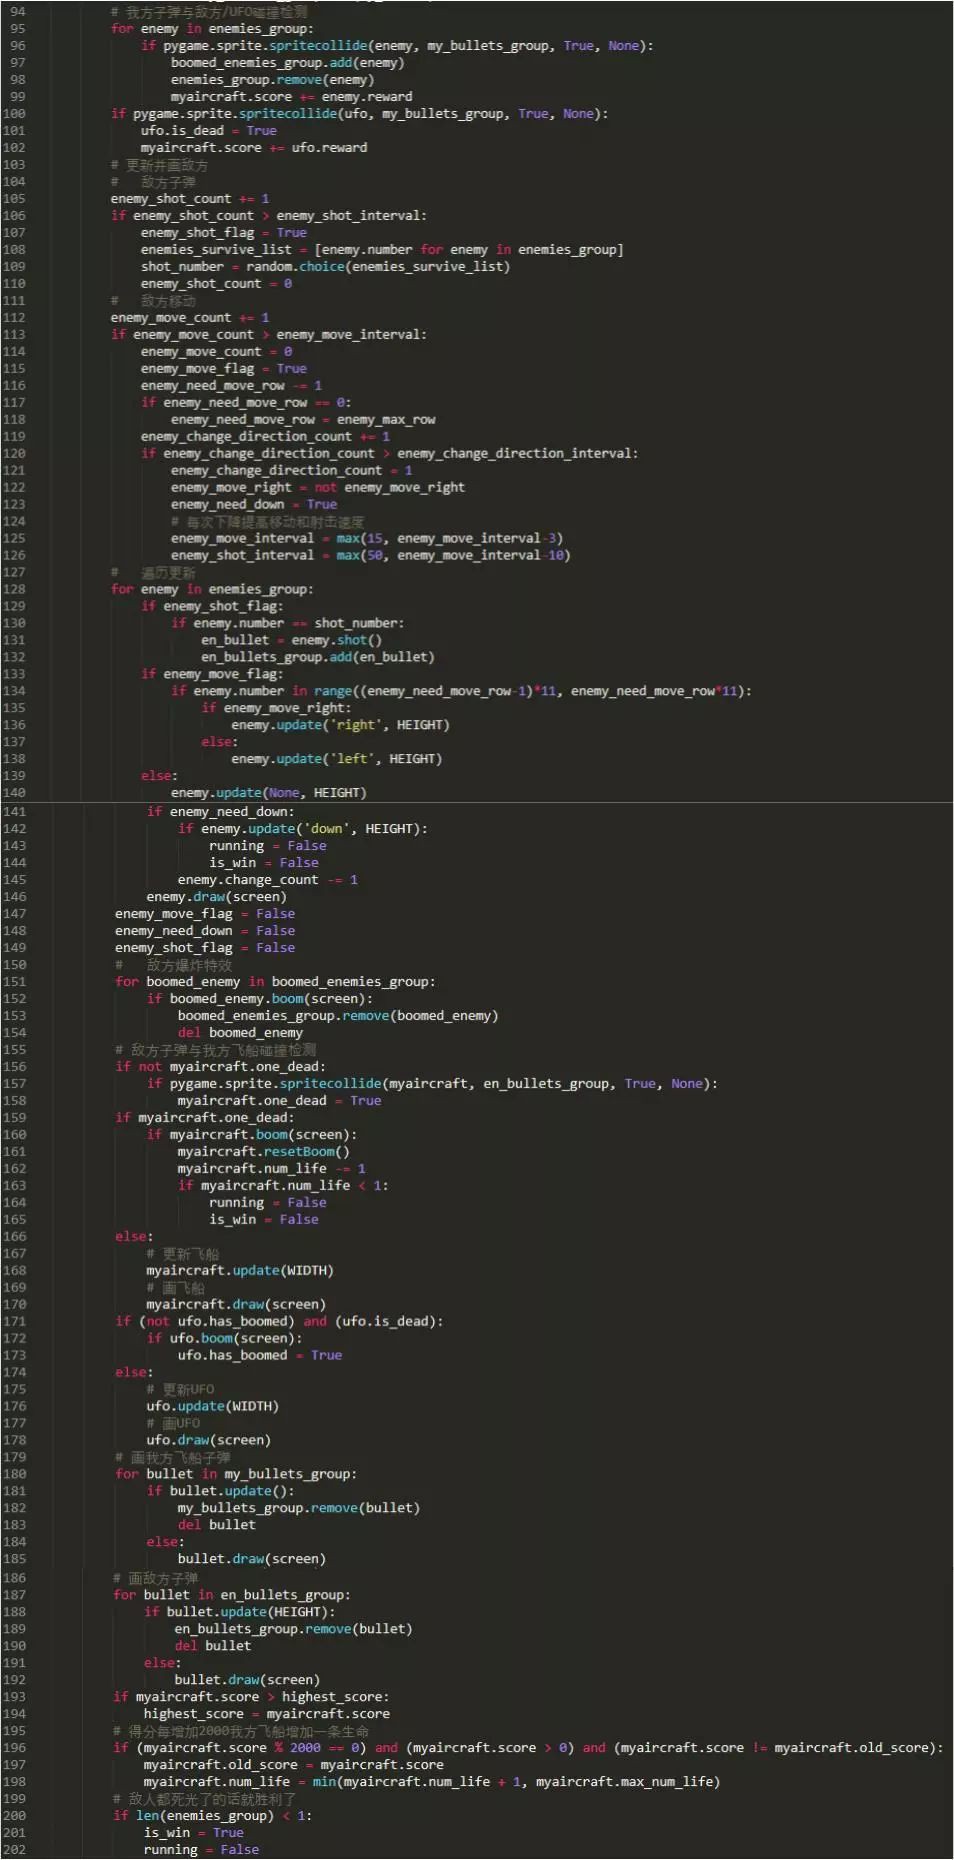The image size is (954, 1860).
Task: Click the 'ufo.update(WIDTH)' call
Action: pos(212,1407)
